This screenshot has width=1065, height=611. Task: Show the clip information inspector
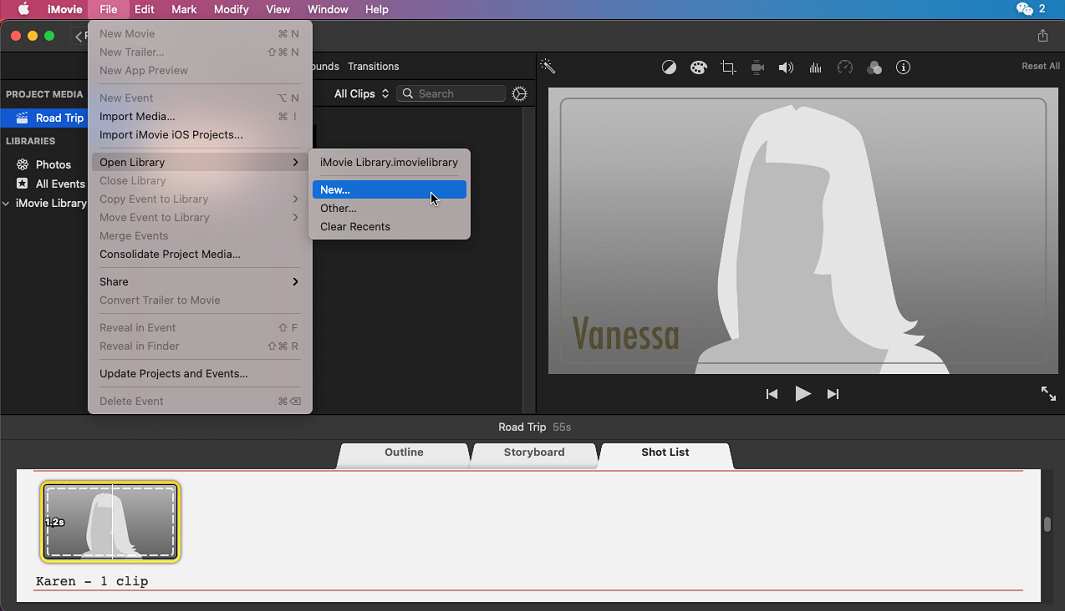point(903,67)
